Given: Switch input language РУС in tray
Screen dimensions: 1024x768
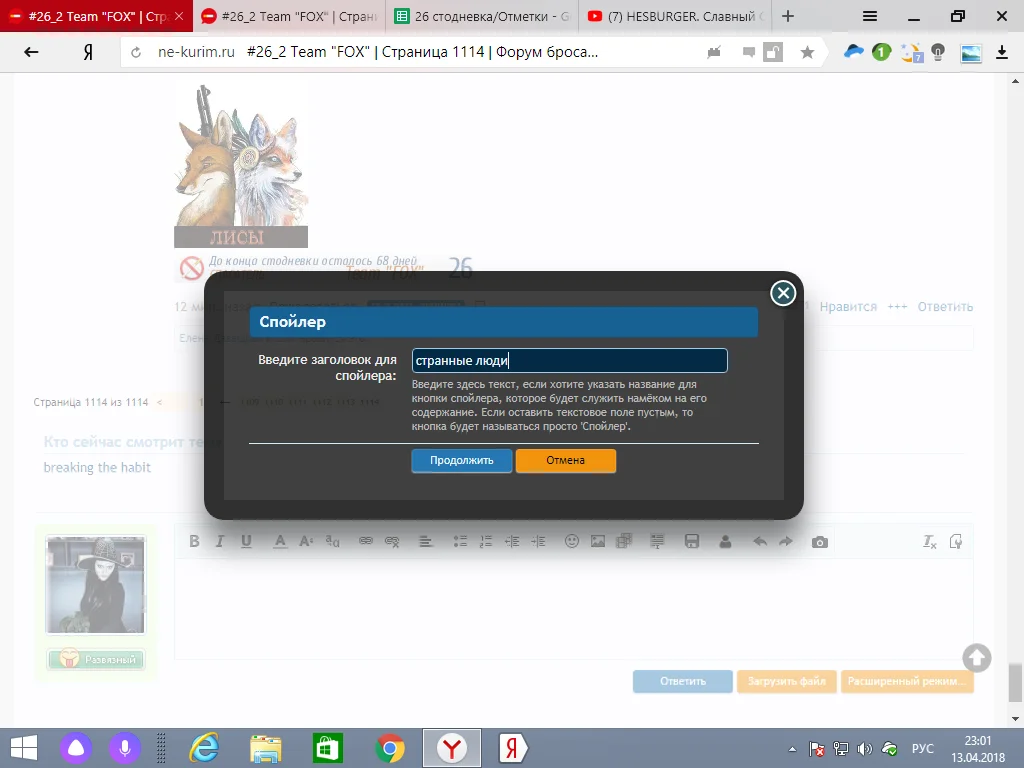Looking at the screenshot, I should (922, 748).
